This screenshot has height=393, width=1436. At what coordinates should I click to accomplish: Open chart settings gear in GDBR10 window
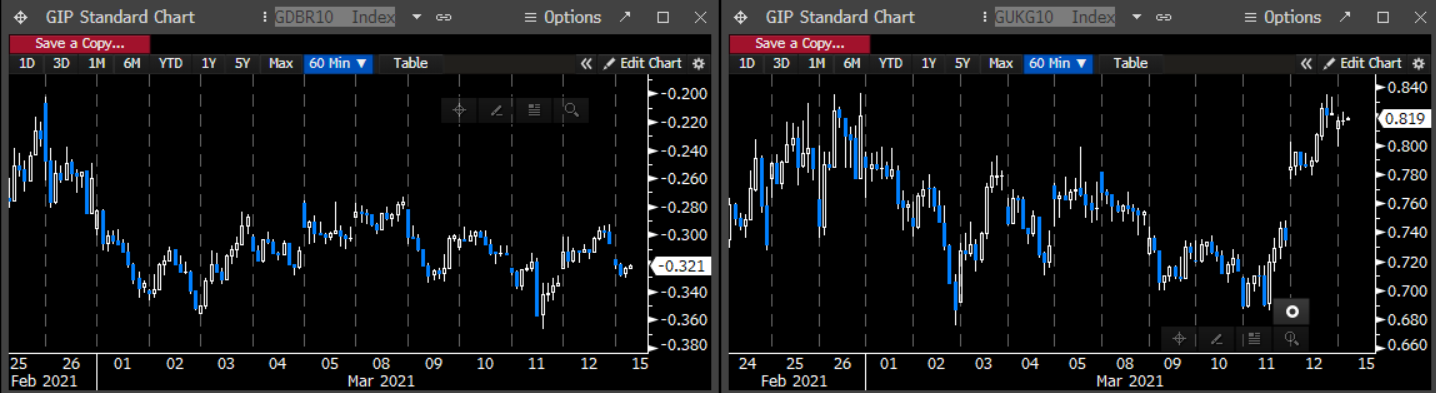tap(699, 63)
